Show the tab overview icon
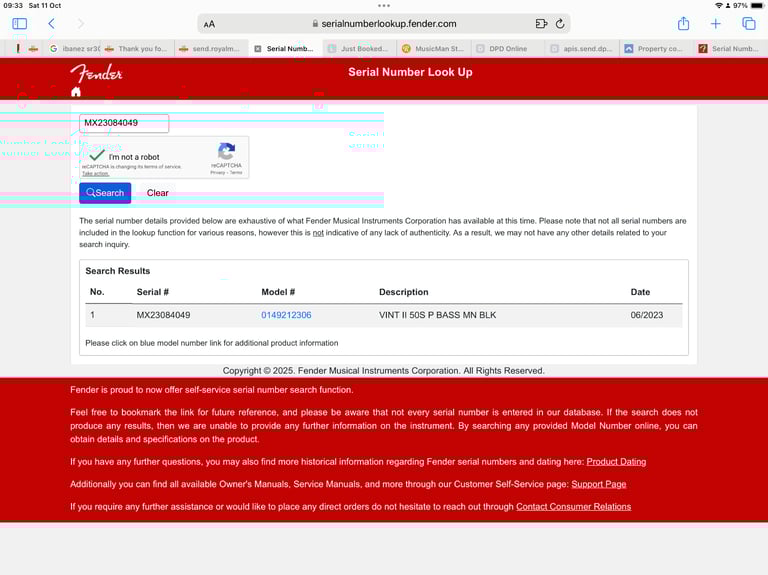This screenshot has width=768, height=575. point(748,24)
